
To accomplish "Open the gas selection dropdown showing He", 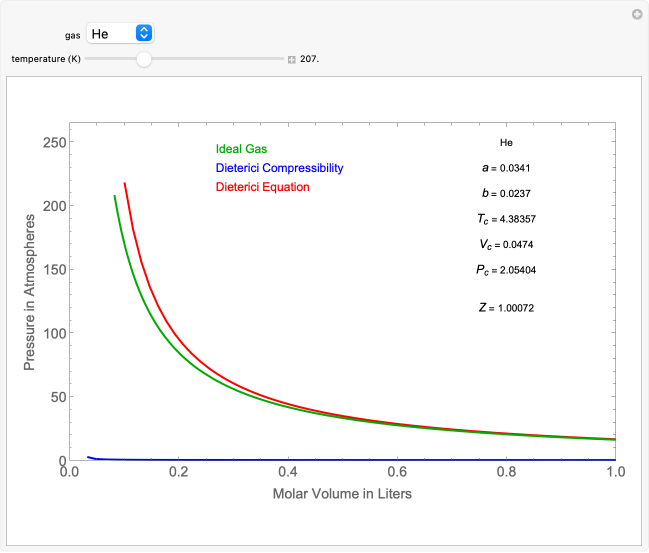I will click(x=120, y=34).
